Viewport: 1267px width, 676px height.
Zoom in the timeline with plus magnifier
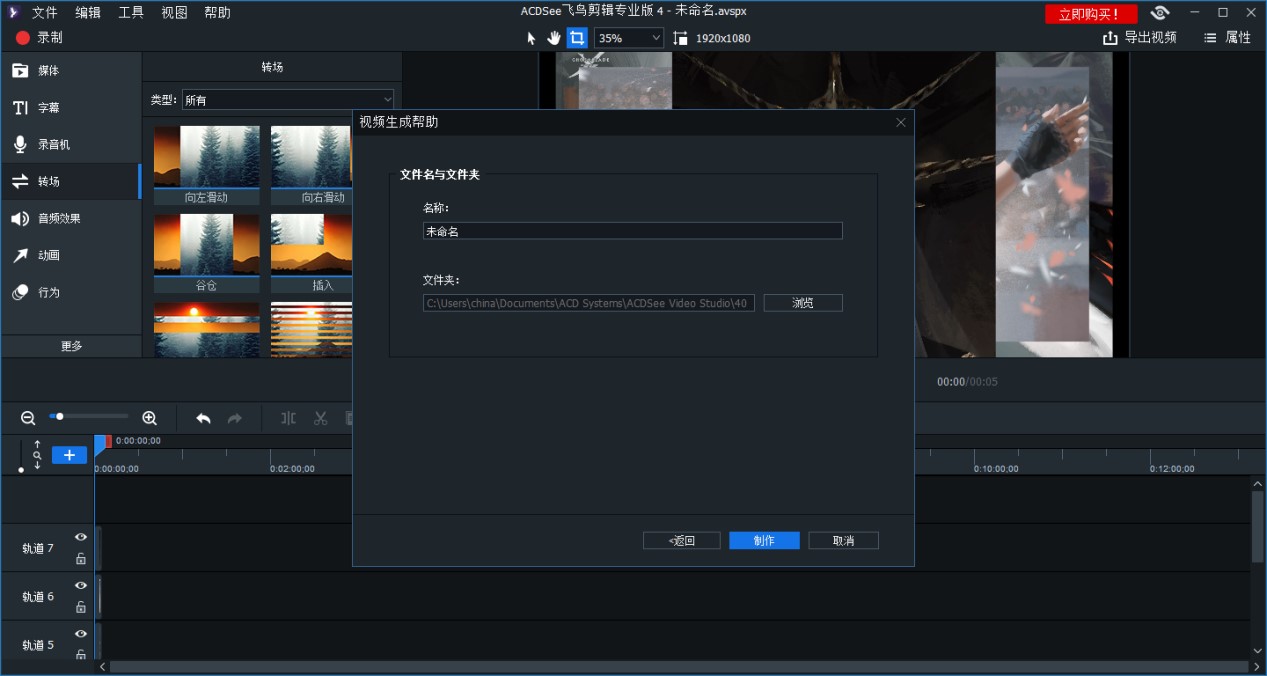pyautogui.click(x=149, y=418)
